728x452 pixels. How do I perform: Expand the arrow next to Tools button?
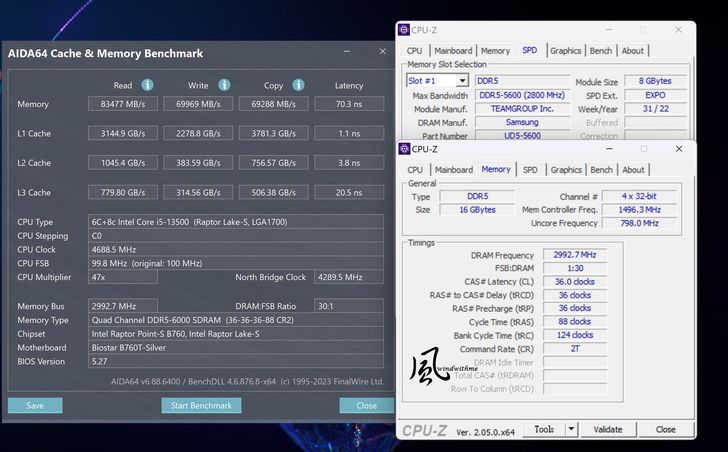570,430
